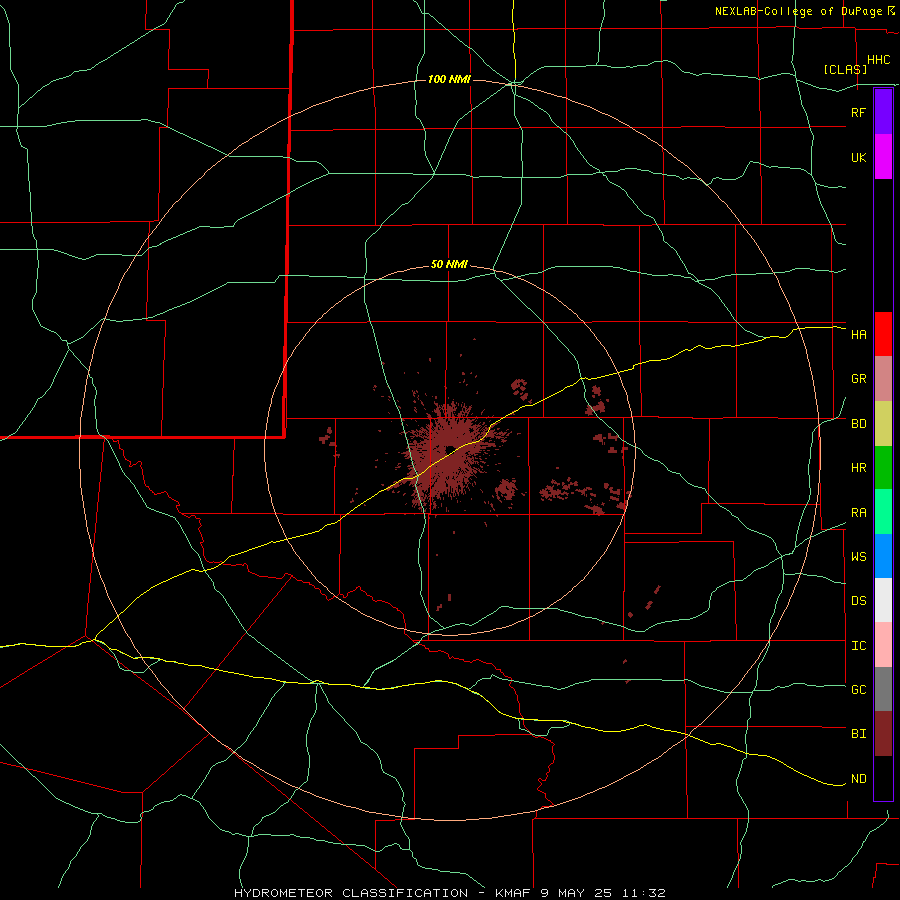The height and width of the screenshot is (900, 900).
Task: Click the blue WS legend swatch
Action: pyautogui.click(x=883, y=556)
